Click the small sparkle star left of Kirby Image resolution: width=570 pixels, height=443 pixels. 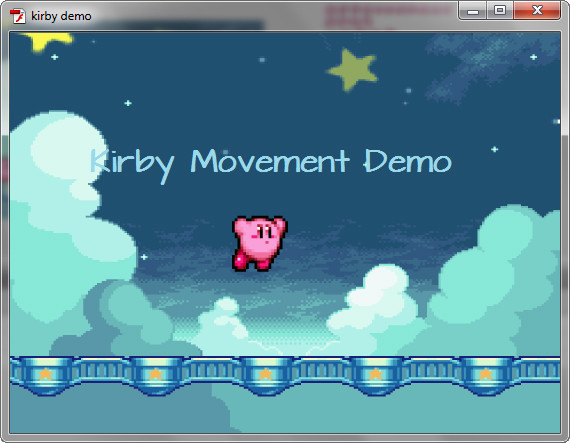[144, 257]
